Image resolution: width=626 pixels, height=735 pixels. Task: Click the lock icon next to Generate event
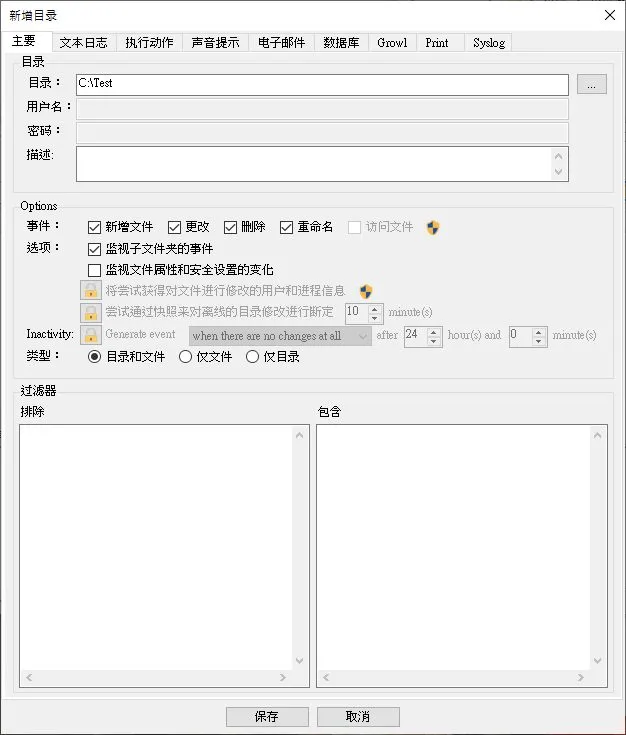click(91, 335)
